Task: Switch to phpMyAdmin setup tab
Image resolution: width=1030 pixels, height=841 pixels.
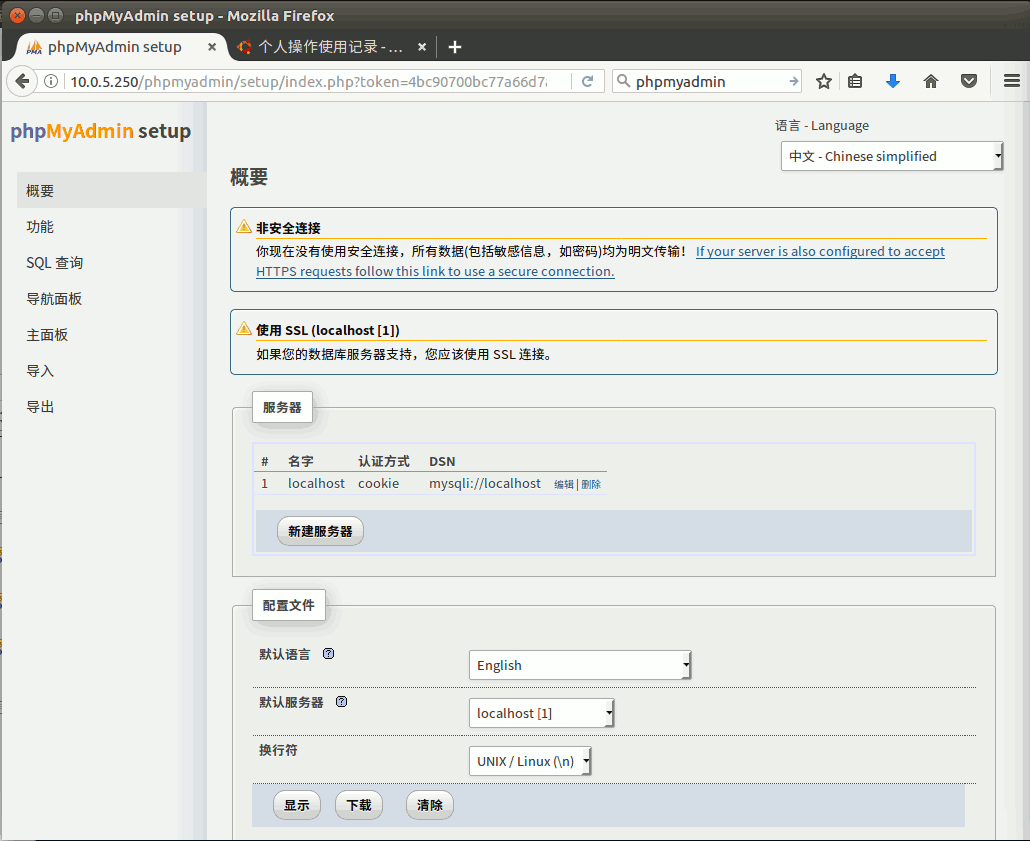Action: point(122,47)
